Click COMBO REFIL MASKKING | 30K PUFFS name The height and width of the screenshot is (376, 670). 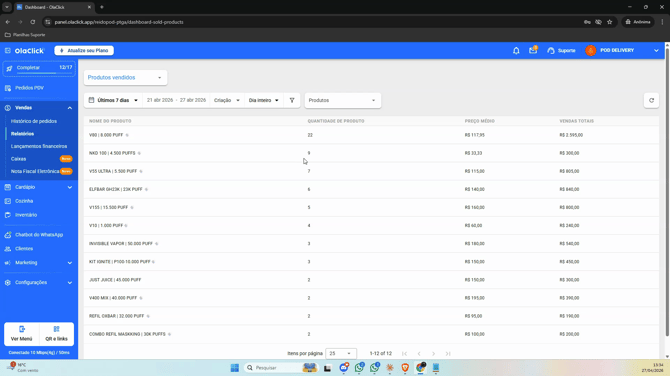[x=127, y=334]
